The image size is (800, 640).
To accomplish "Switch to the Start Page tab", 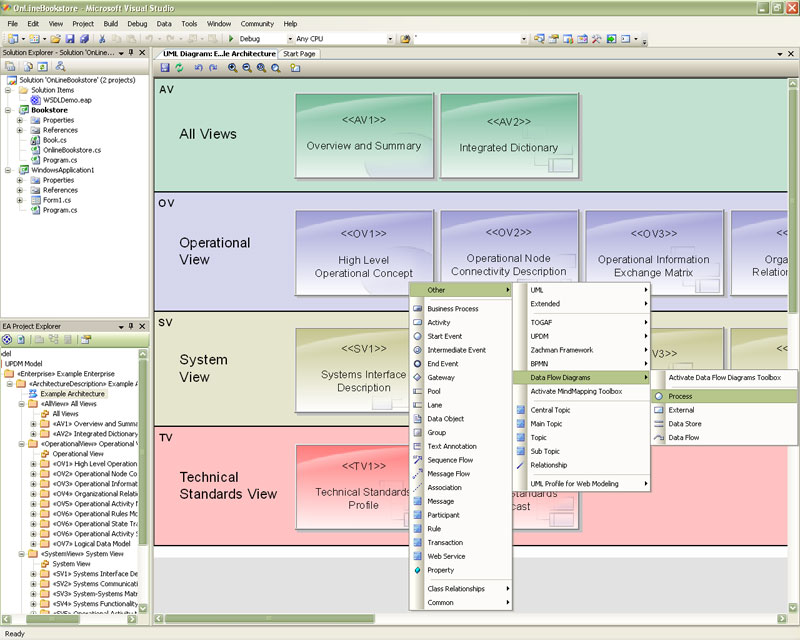I will 300,53.
